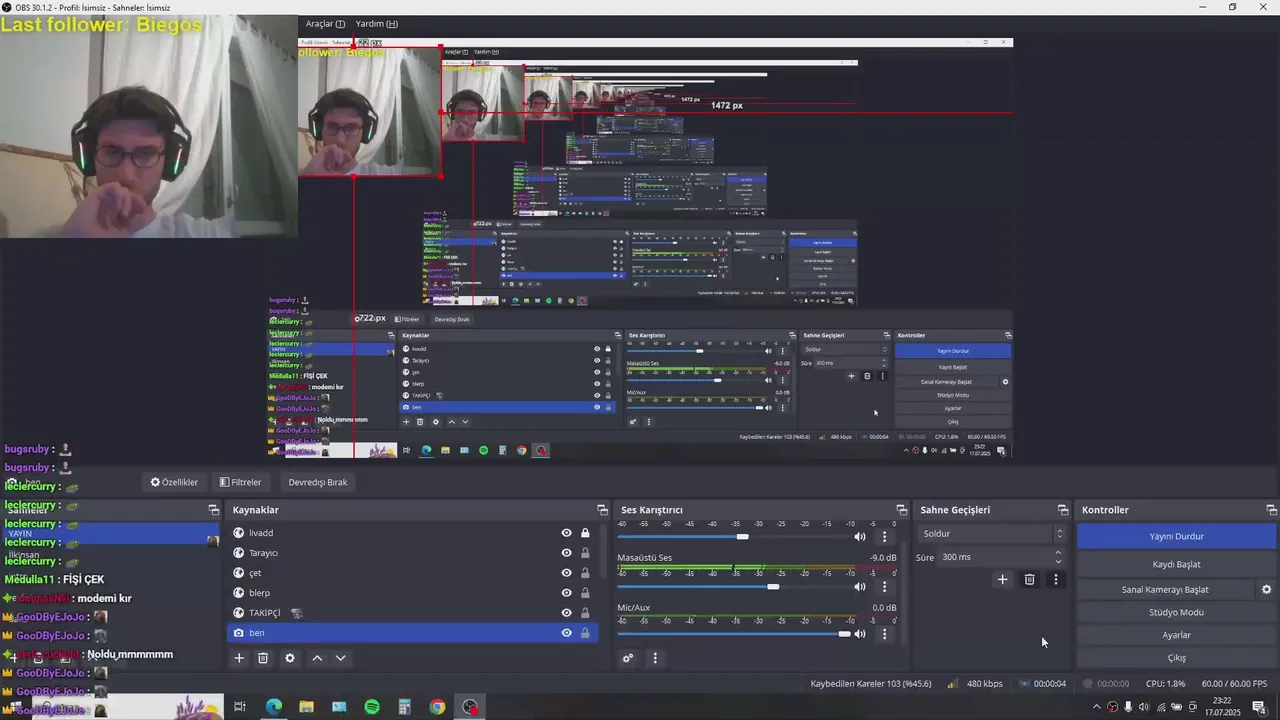Select the İlkinsan scene
Image resolution: width=1280 pixels, height=720 pixels.
(x=112, y=554)
